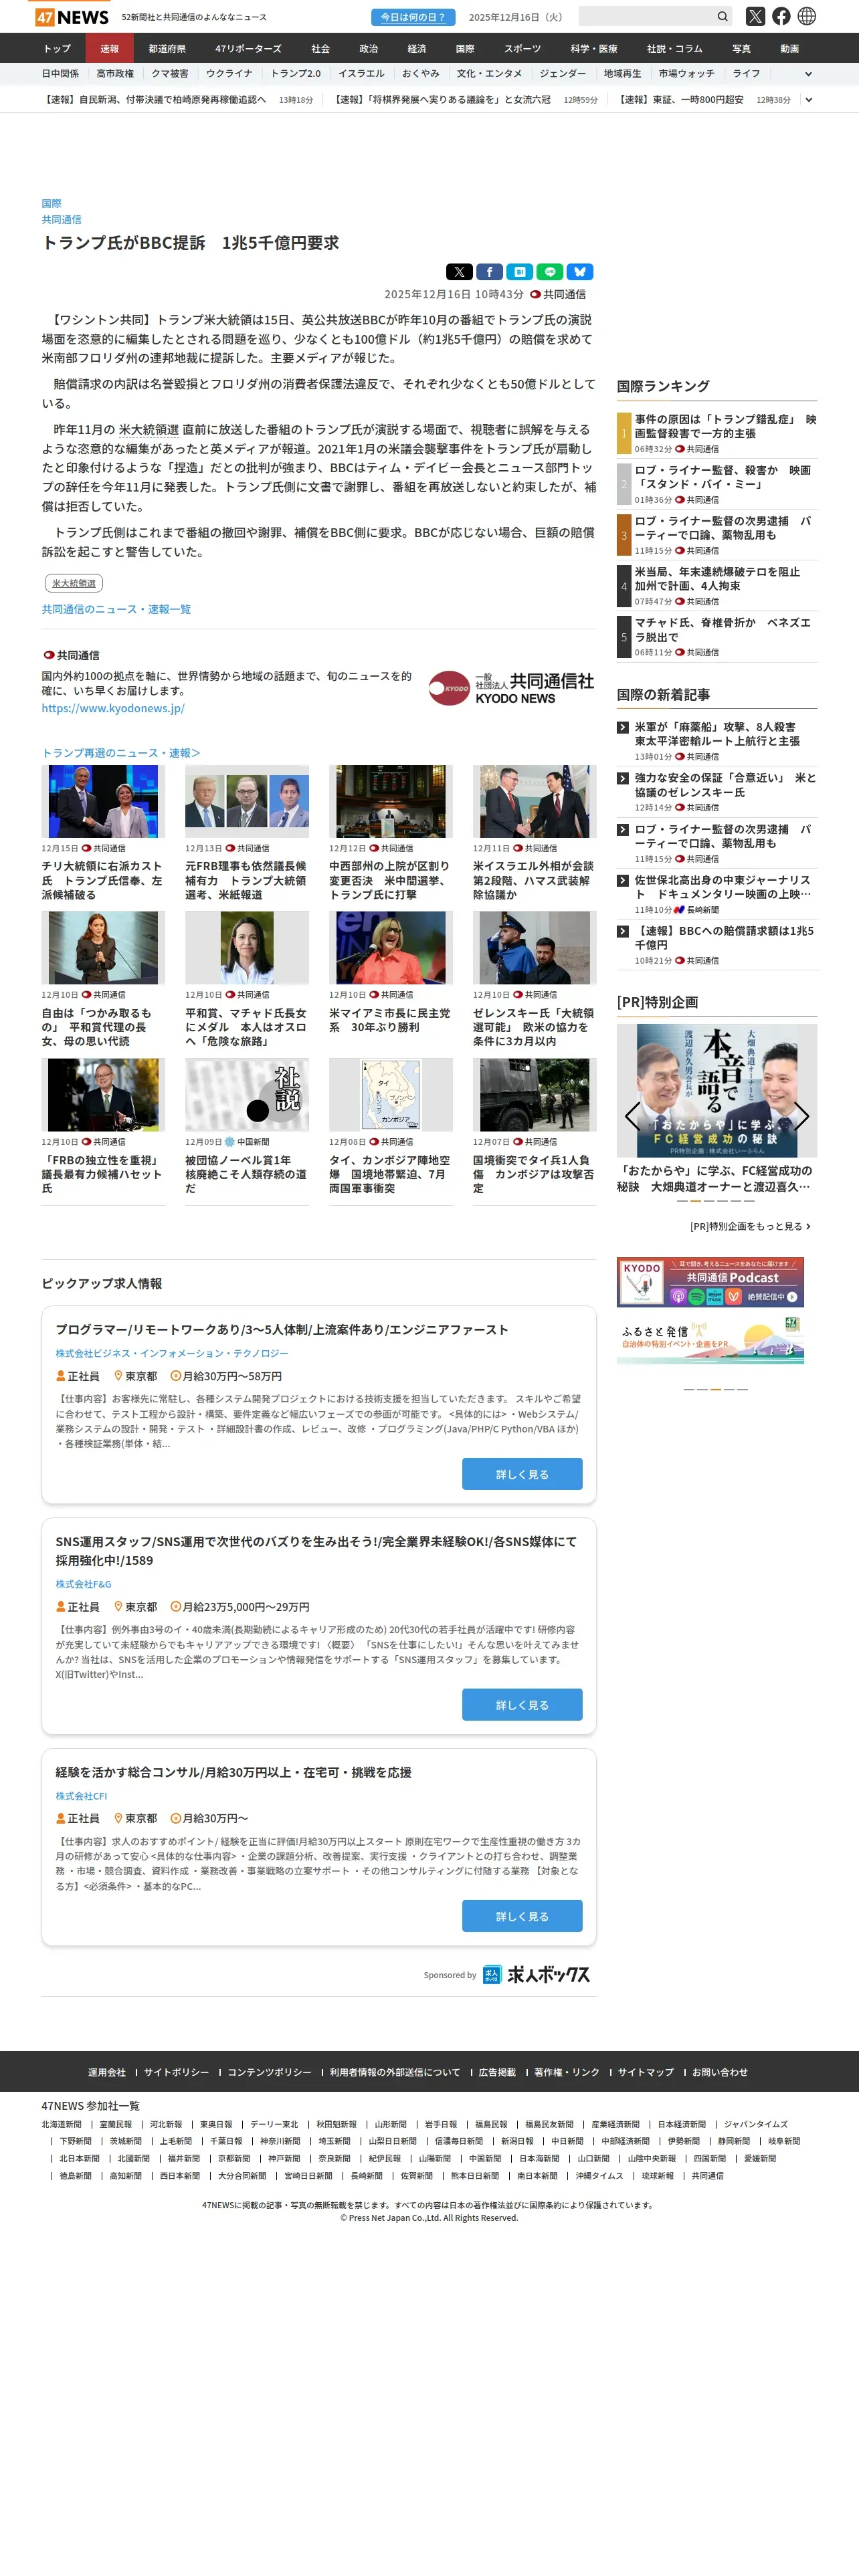The image size is (859, 2576).
Task: Select the ジェンダー topic link
Action: tap(563, 74)
